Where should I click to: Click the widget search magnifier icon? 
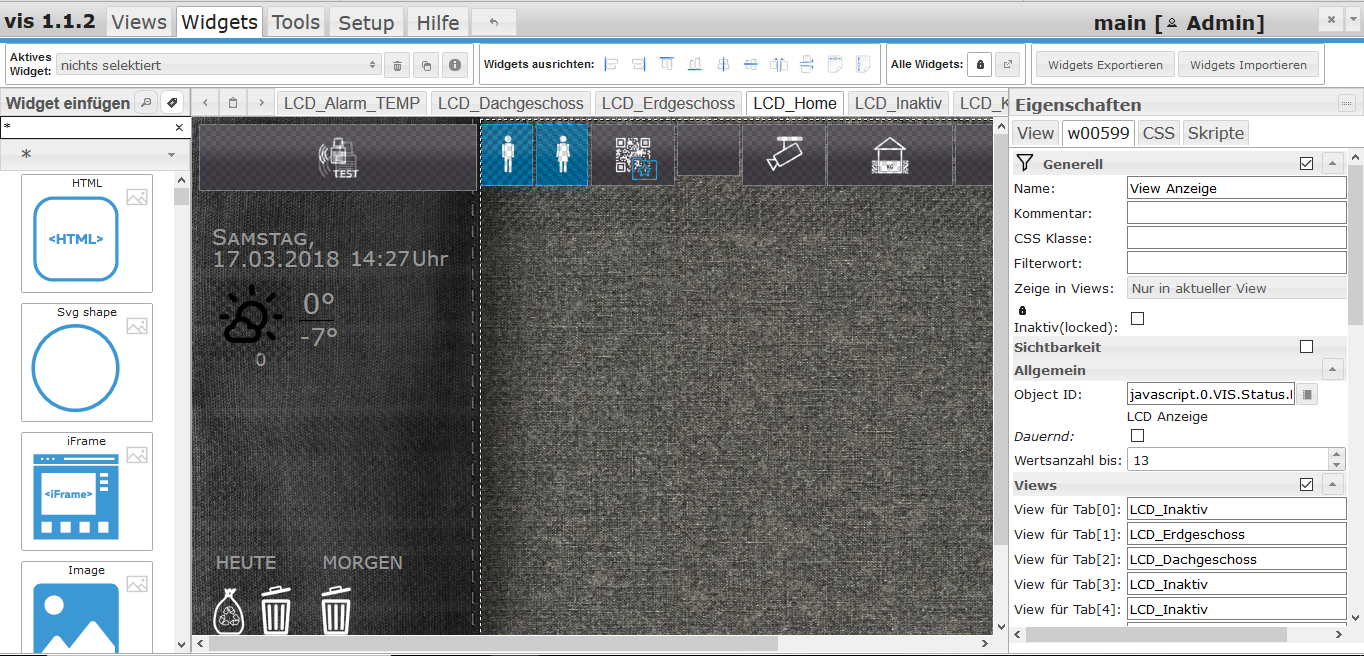click(x=146, y=102)
